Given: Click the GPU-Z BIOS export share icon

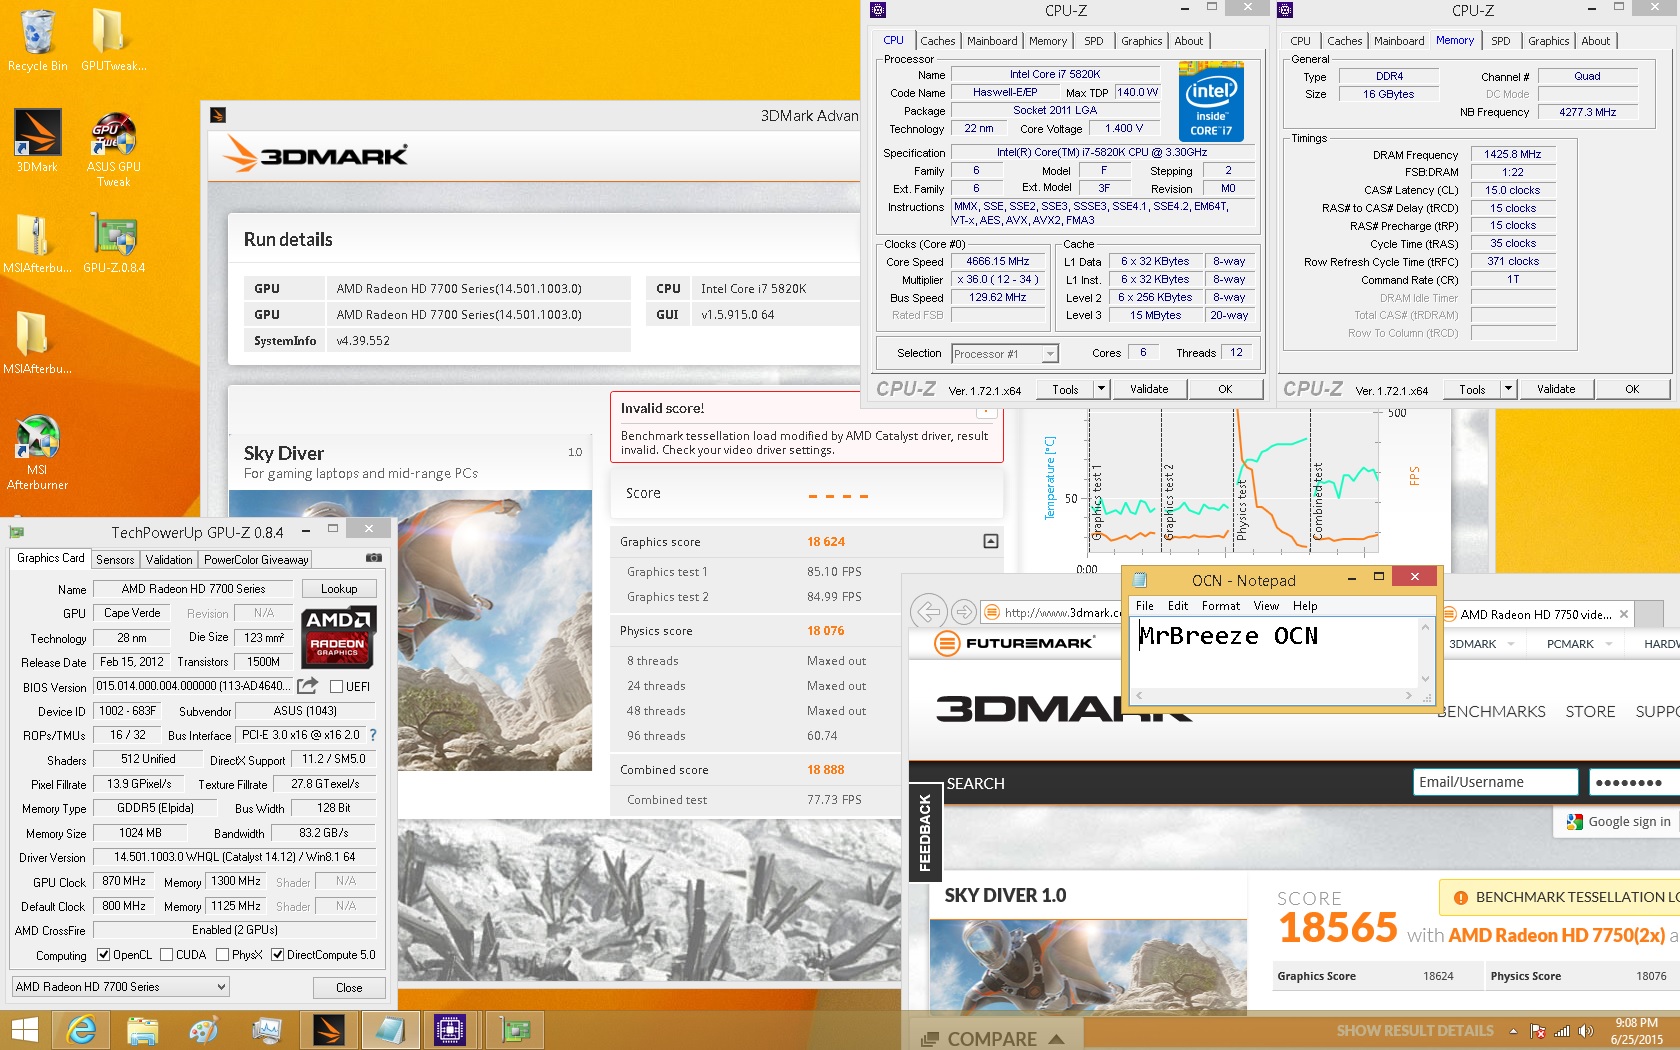Looking at the screenshot, I should pos(308,685).
